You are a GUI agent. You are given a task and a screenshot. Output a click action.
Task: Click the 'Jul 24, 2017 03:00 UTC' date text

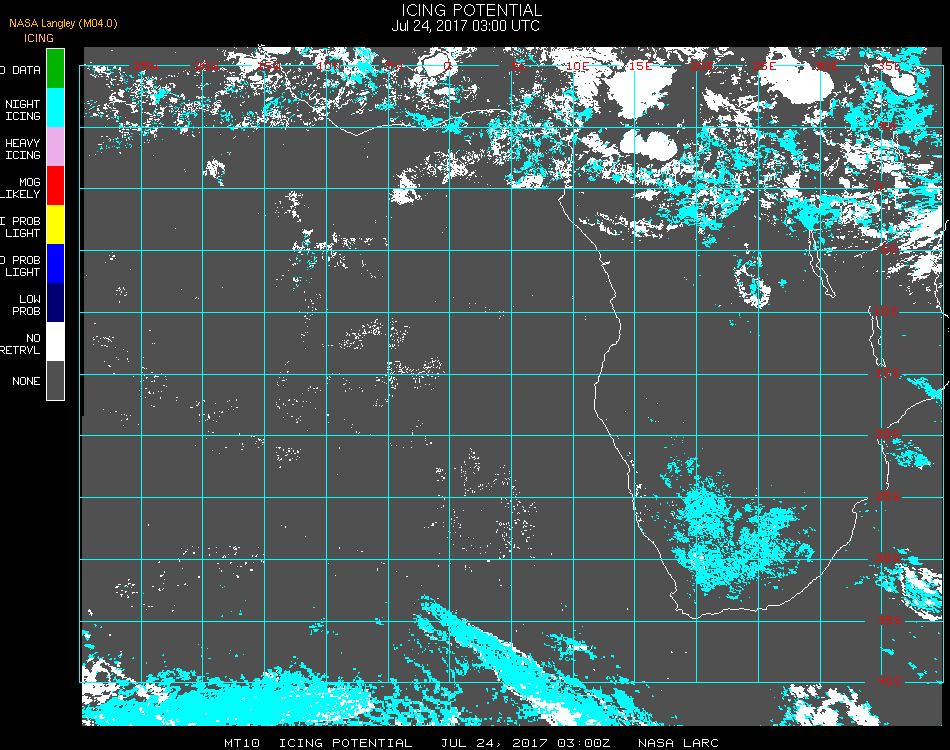tap(465, 26)
